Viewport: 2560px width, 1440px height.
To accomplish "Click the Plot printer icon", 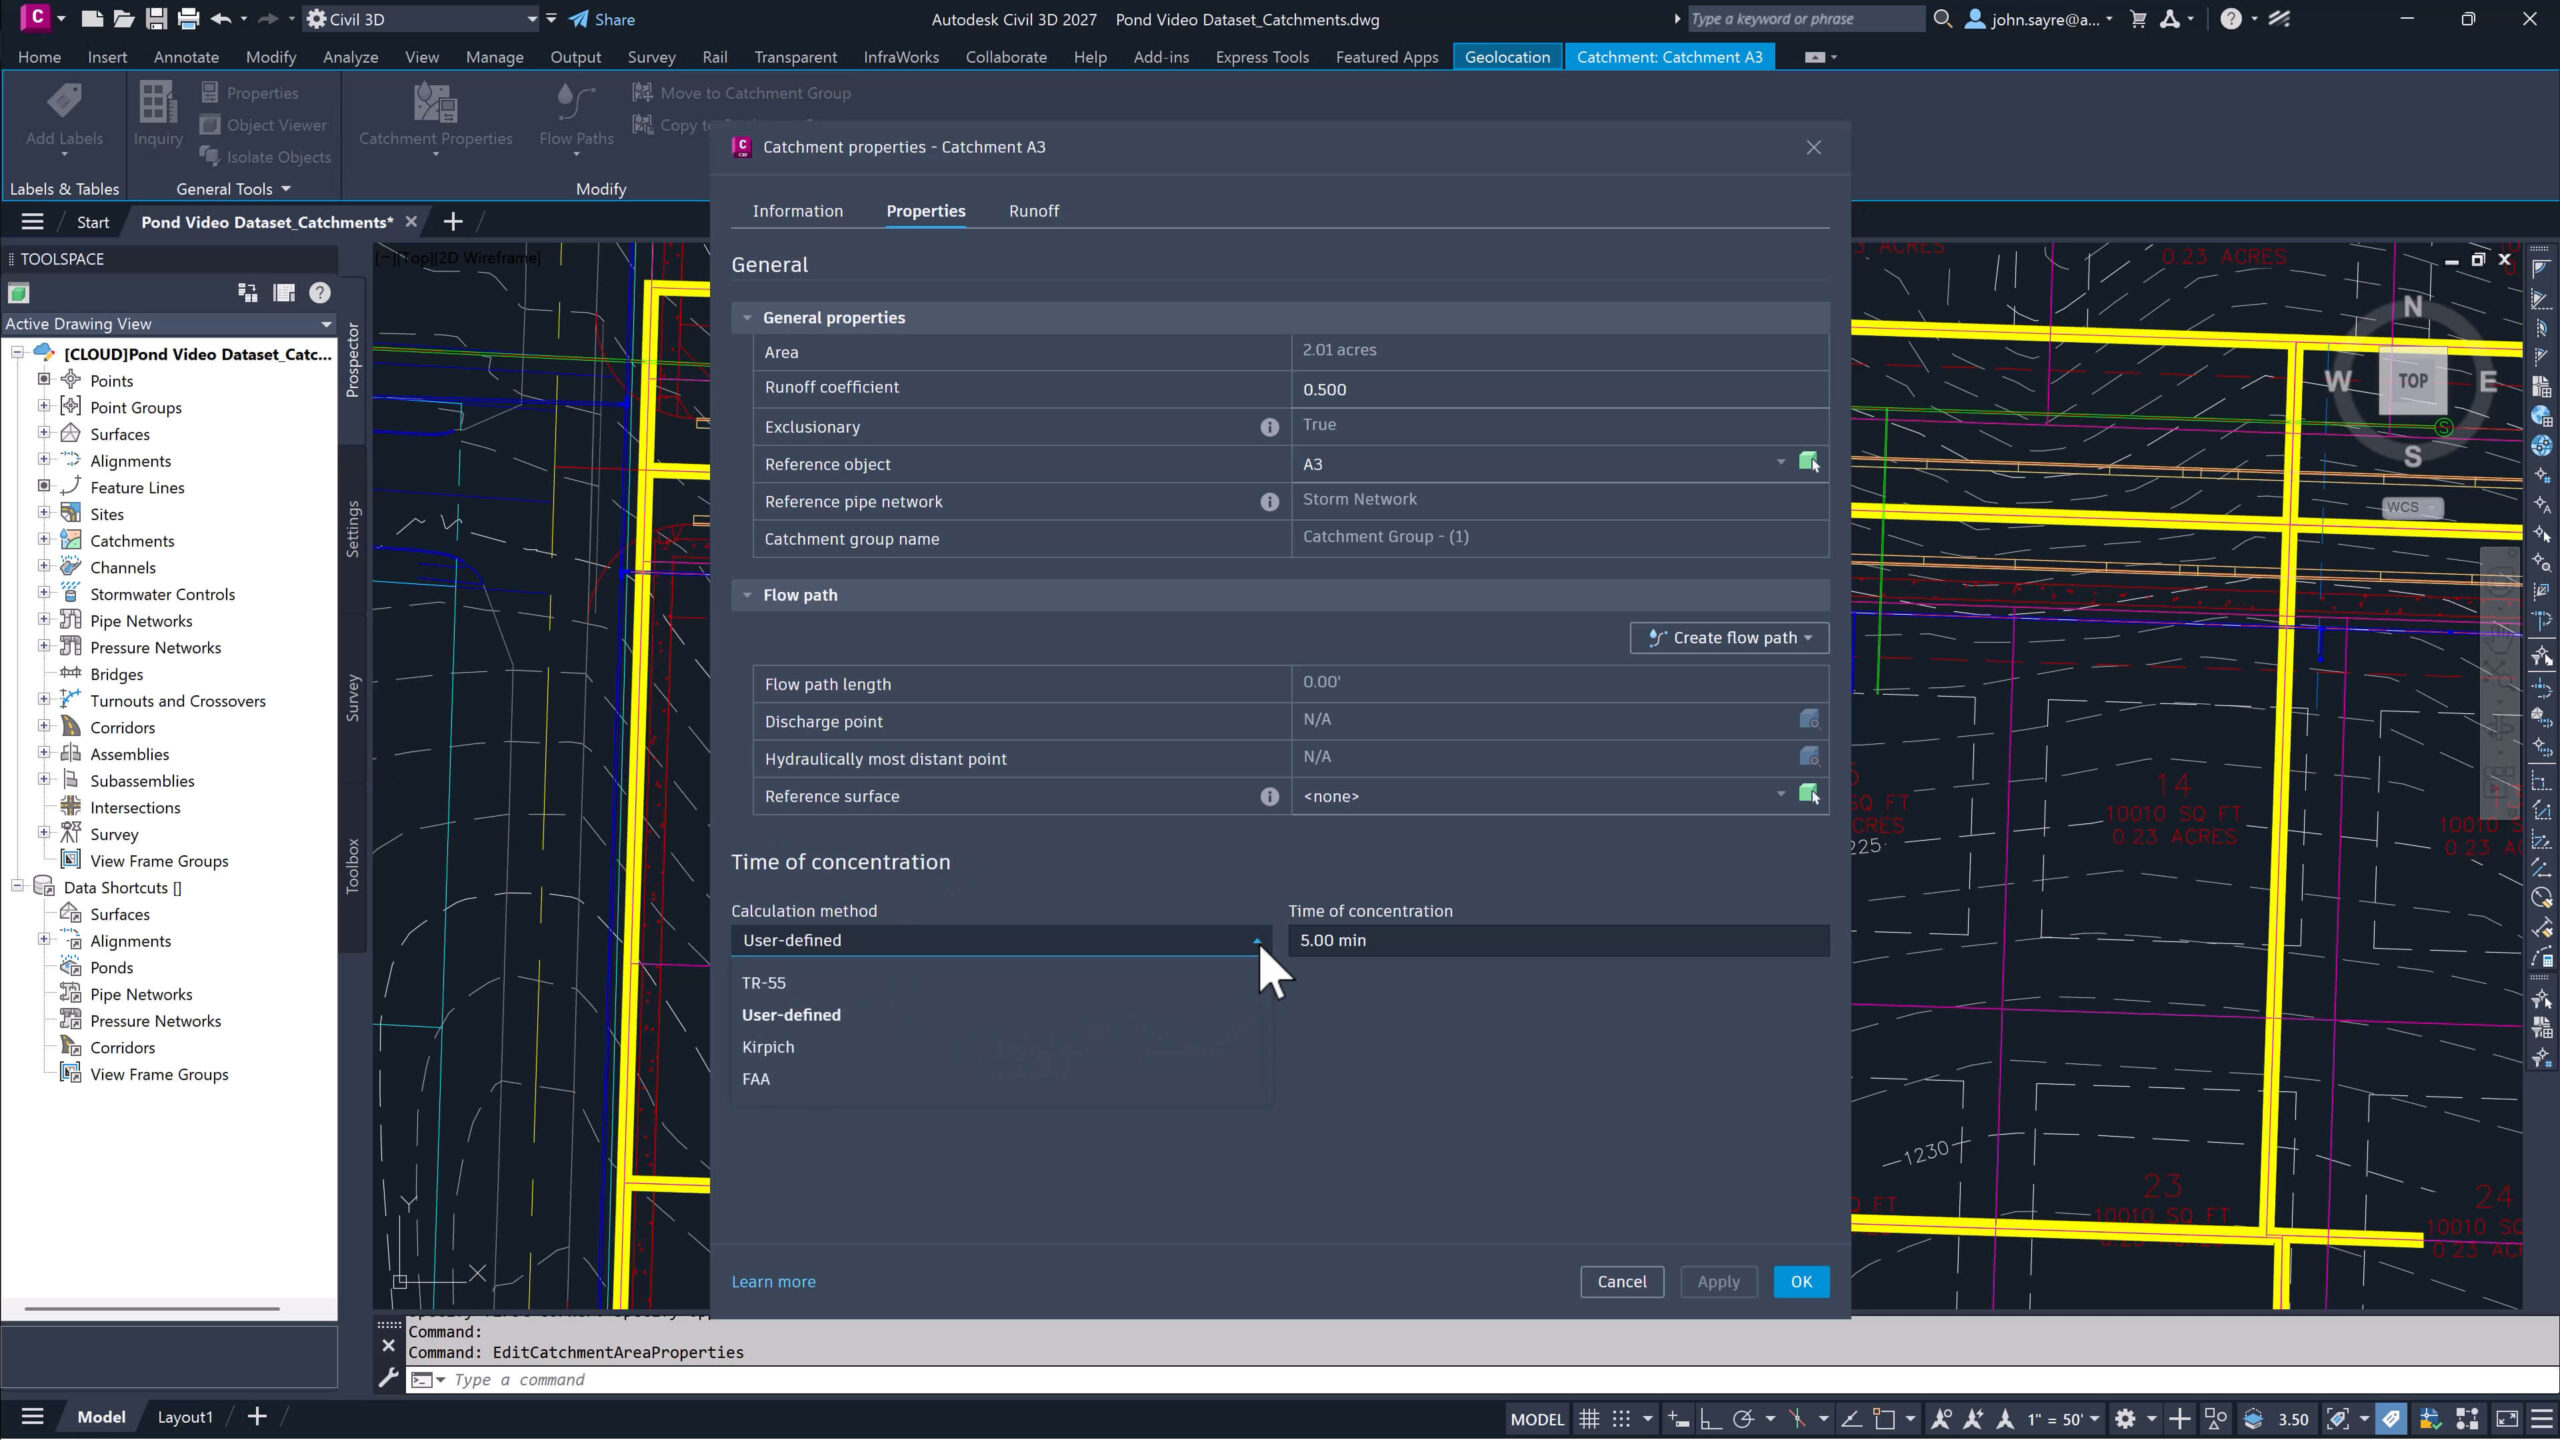I will point(188,19).
